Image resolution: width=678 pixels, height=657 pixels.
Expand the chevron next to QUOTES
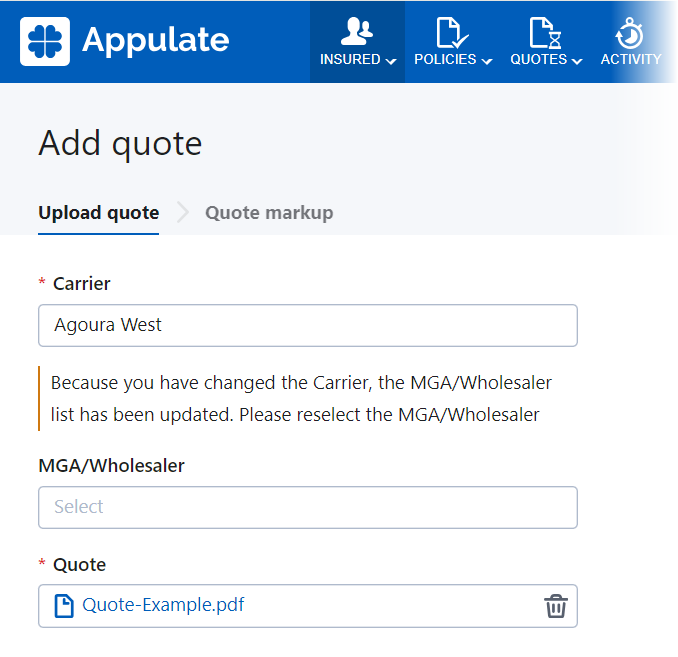(577, 61)
